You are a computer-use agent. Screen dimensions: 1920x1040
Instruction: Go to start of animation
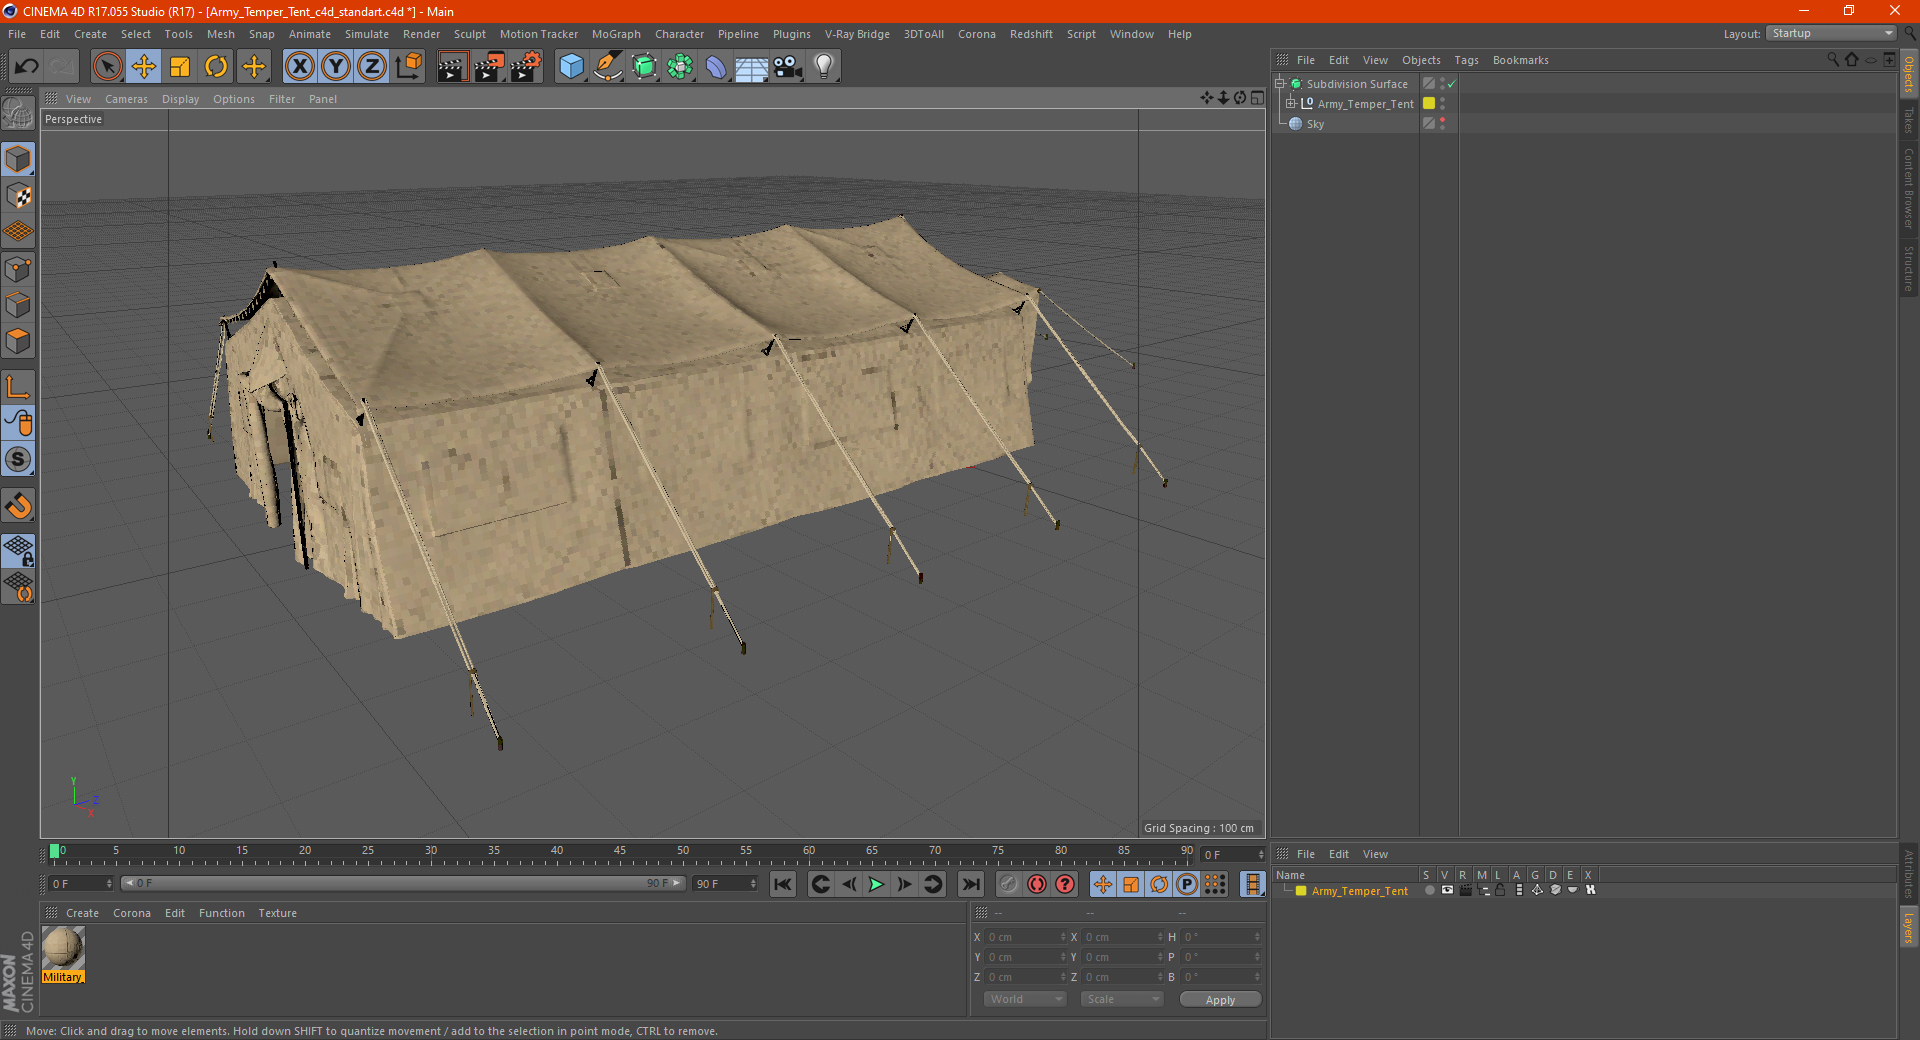(x=783, y=884)
